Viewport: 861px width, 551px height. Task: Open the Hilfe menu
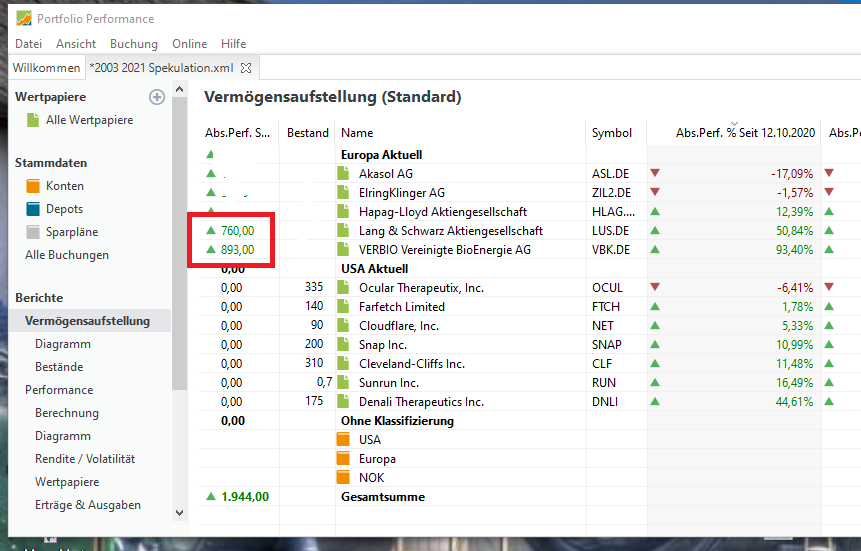[x=233, y=43]
